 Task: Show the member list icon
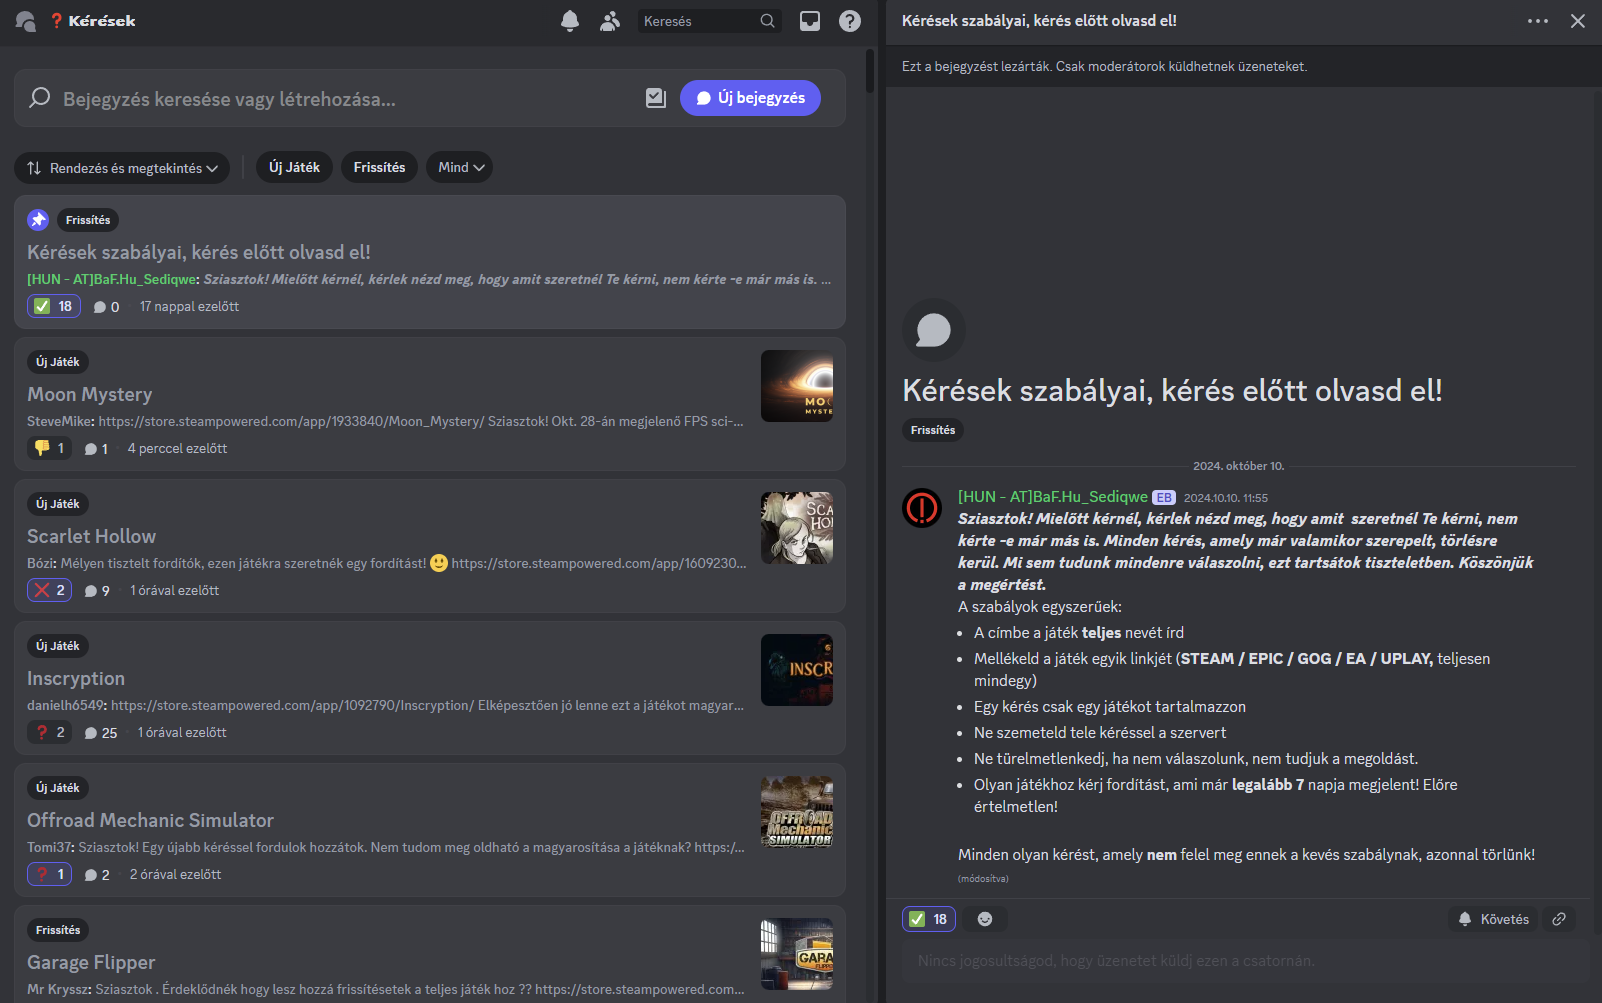(x=610, y=21)
